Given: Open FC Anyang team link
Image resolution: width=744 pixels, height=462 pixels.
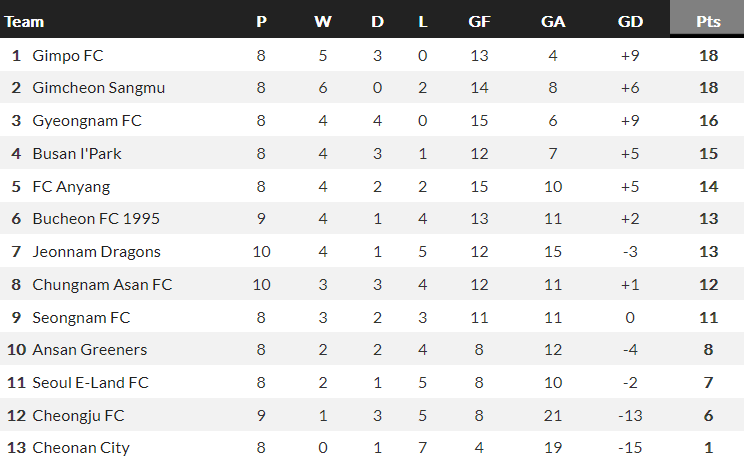Looking at the screenshot, I should 71,187.
